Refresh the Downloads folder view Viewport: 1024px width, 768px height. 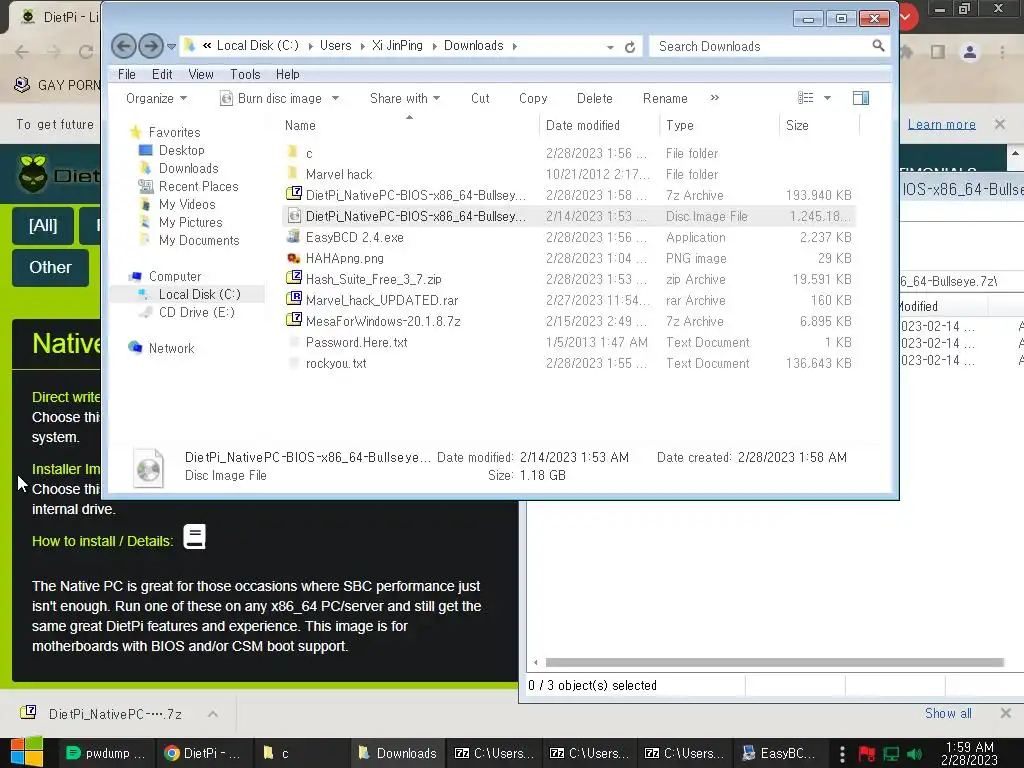(630, 47)
